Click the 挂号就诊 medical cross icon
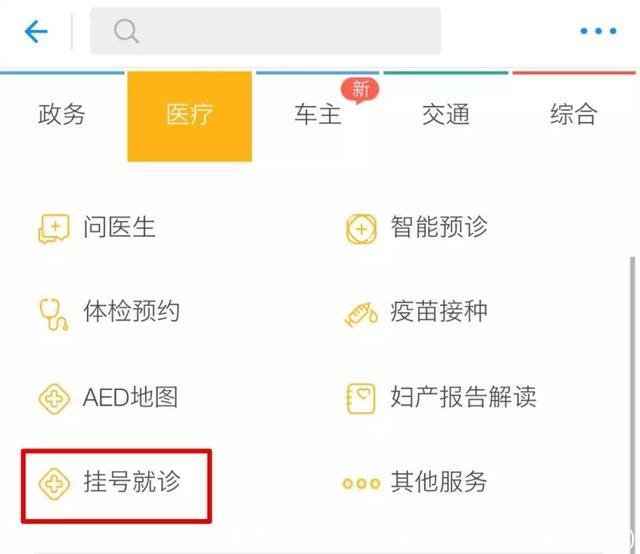 coord(53,483)
